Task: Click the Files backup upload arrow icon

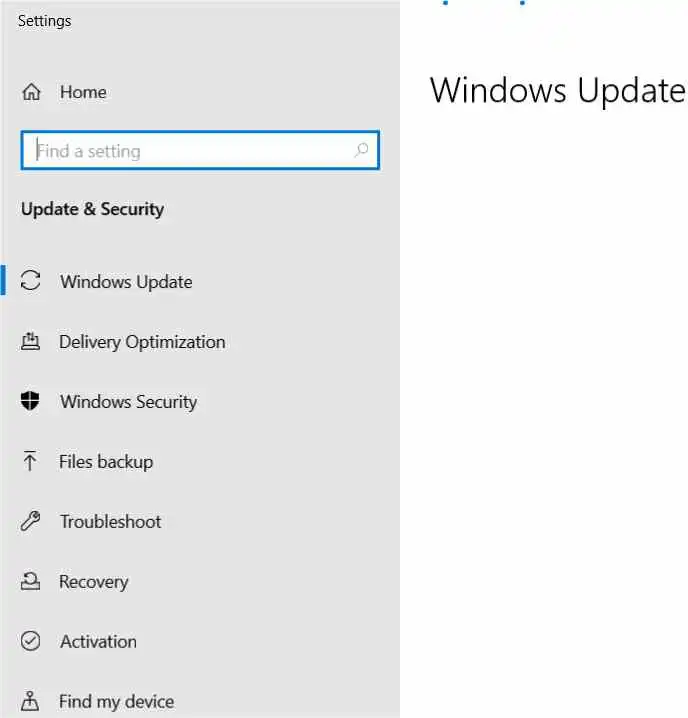Action: click(30, 461)
